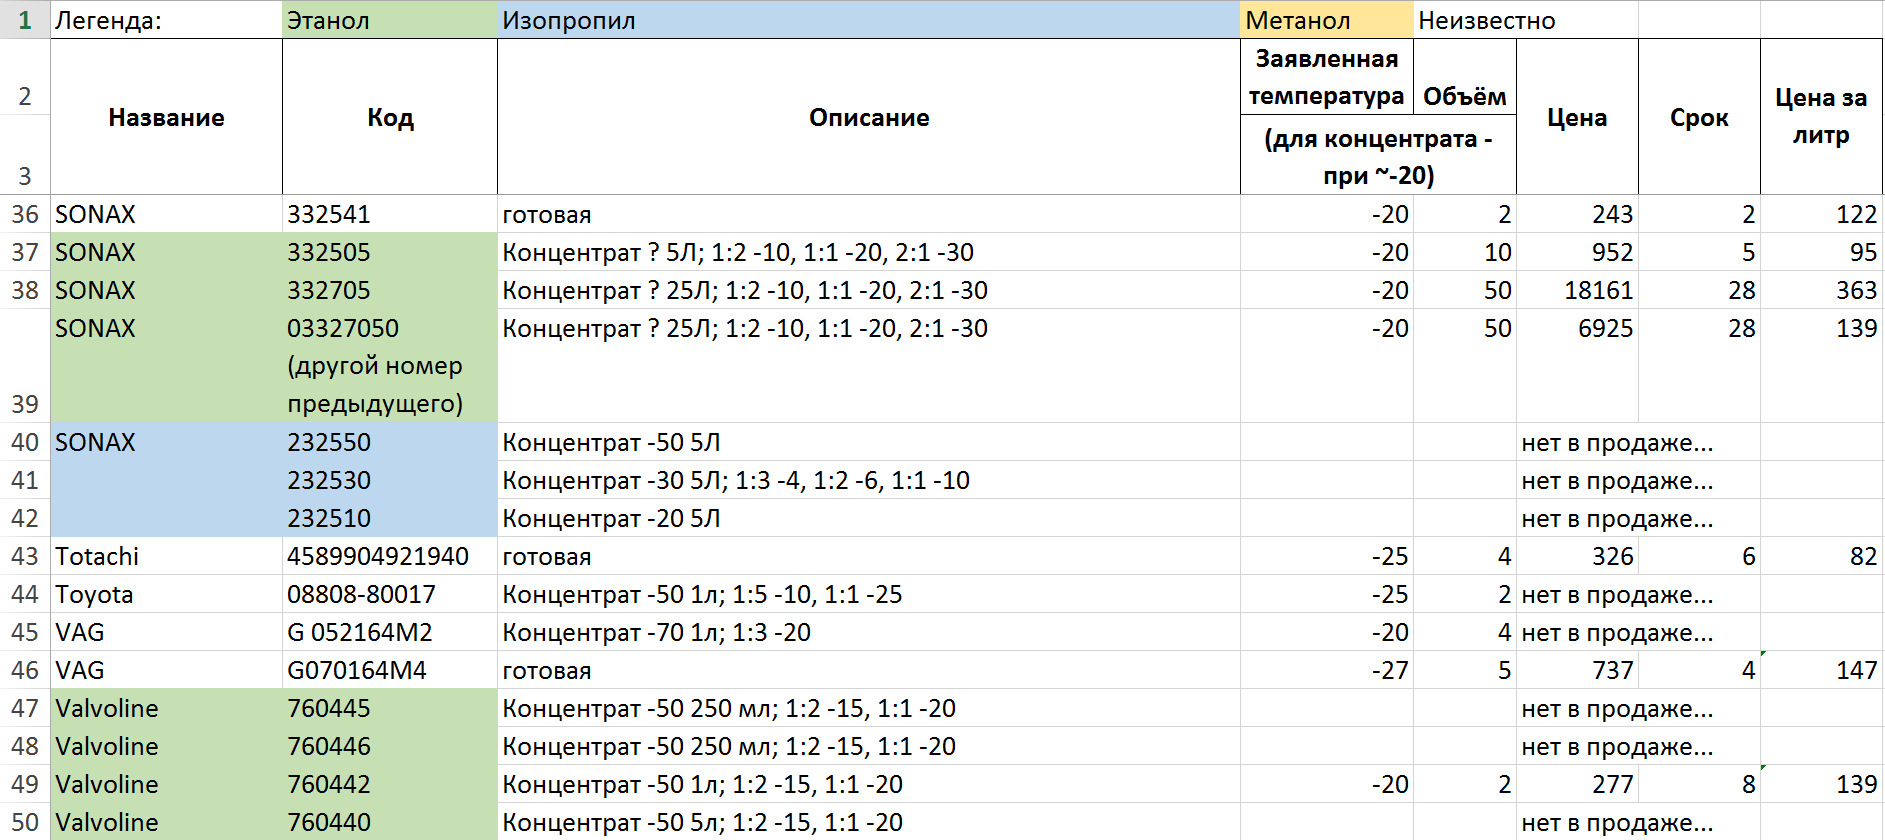Click the yellow Метанол legend cell
The image size is (1885, 840).
(1325, 20)
